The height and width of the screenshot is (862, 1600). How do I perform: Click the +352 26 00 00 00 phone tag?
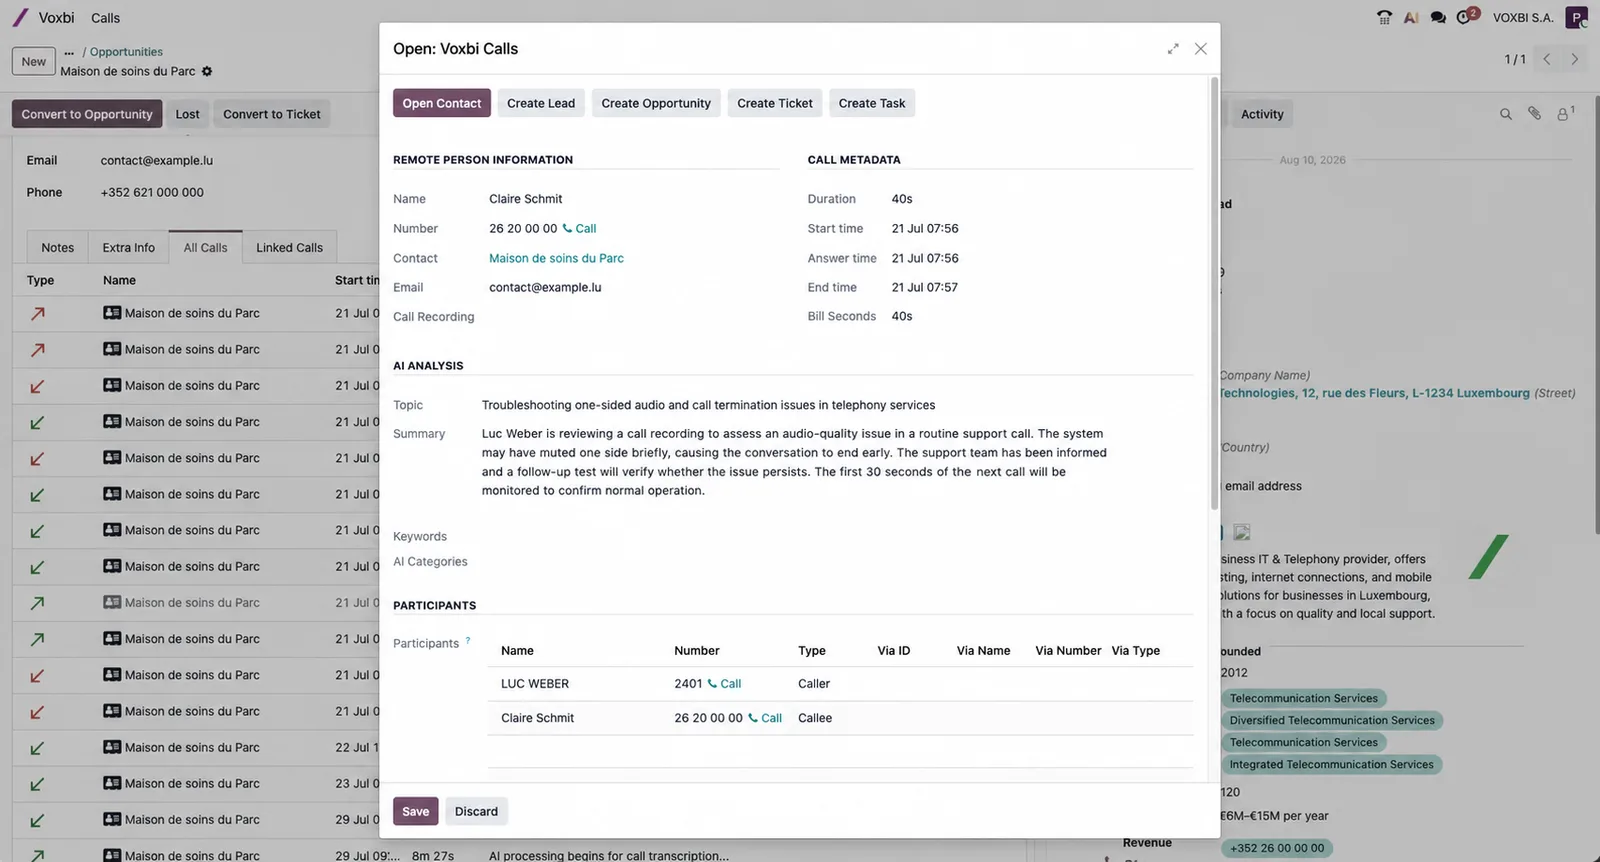[1277, 848]
